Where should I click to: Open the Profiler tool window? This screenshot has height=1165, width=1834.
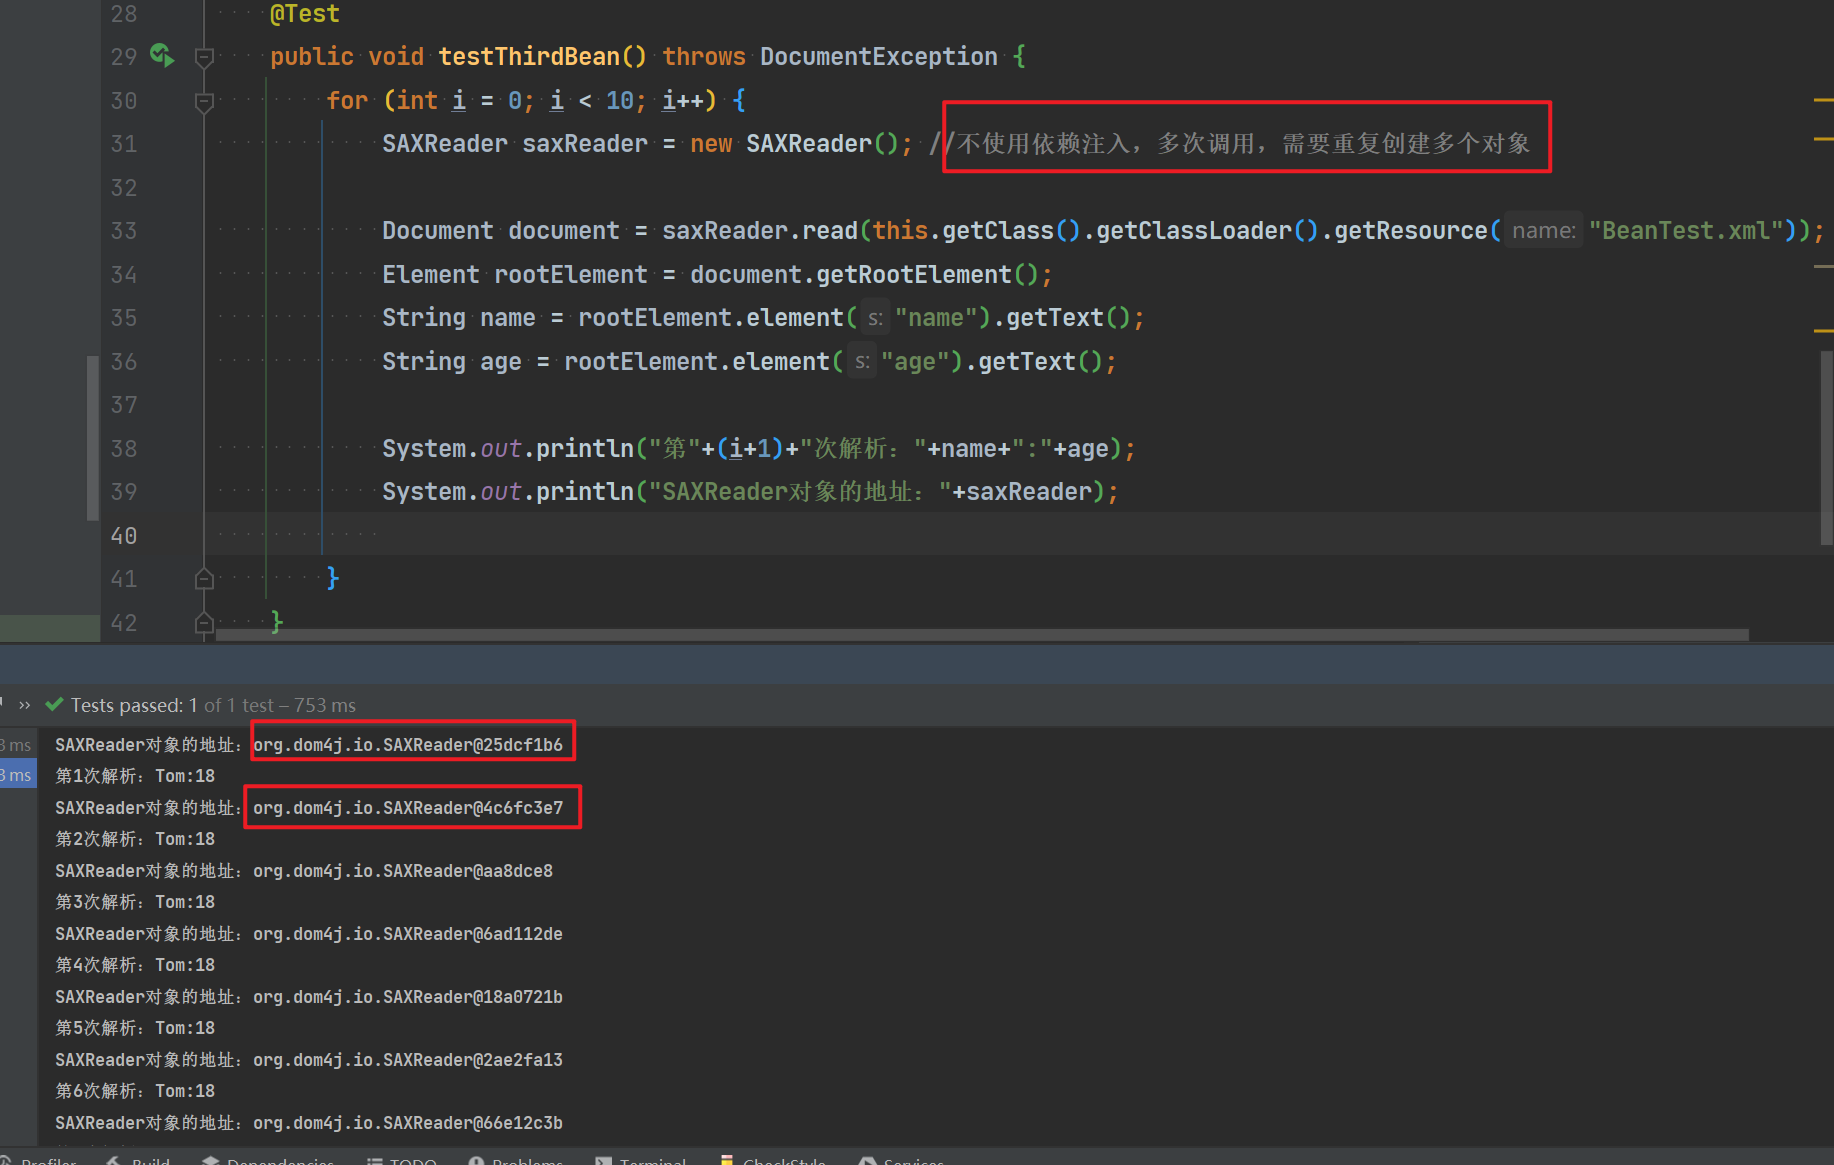(48, 1161)
